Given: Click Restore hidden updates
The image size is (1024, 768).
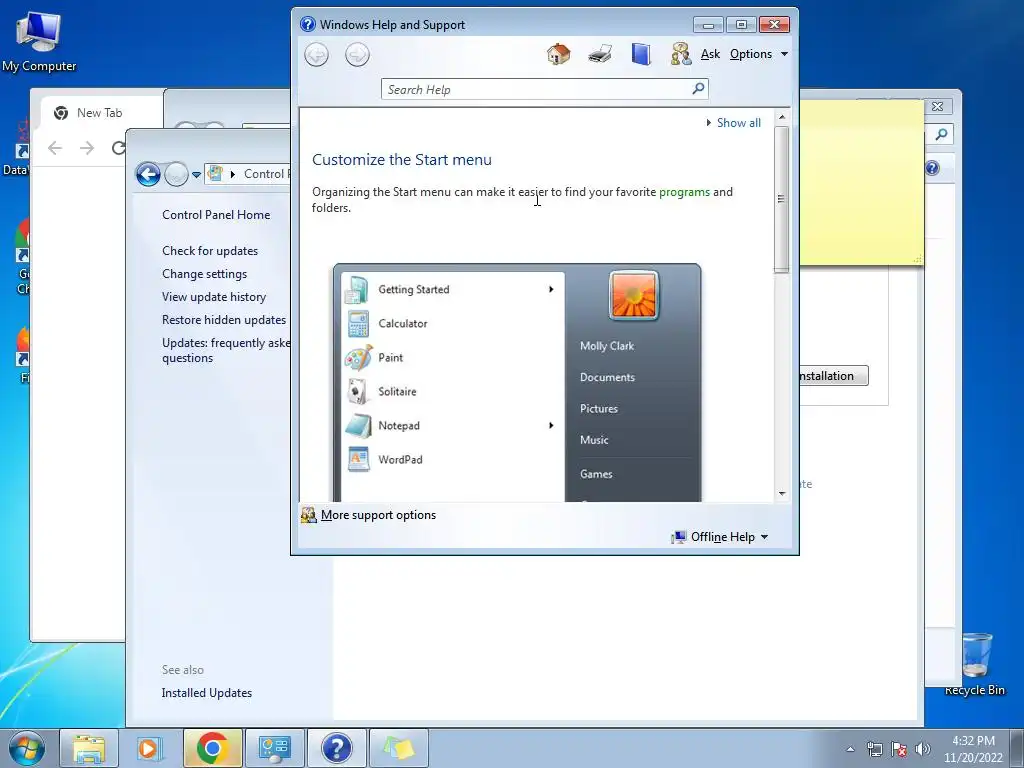Looking at the screenshot, I should (224, 320).
